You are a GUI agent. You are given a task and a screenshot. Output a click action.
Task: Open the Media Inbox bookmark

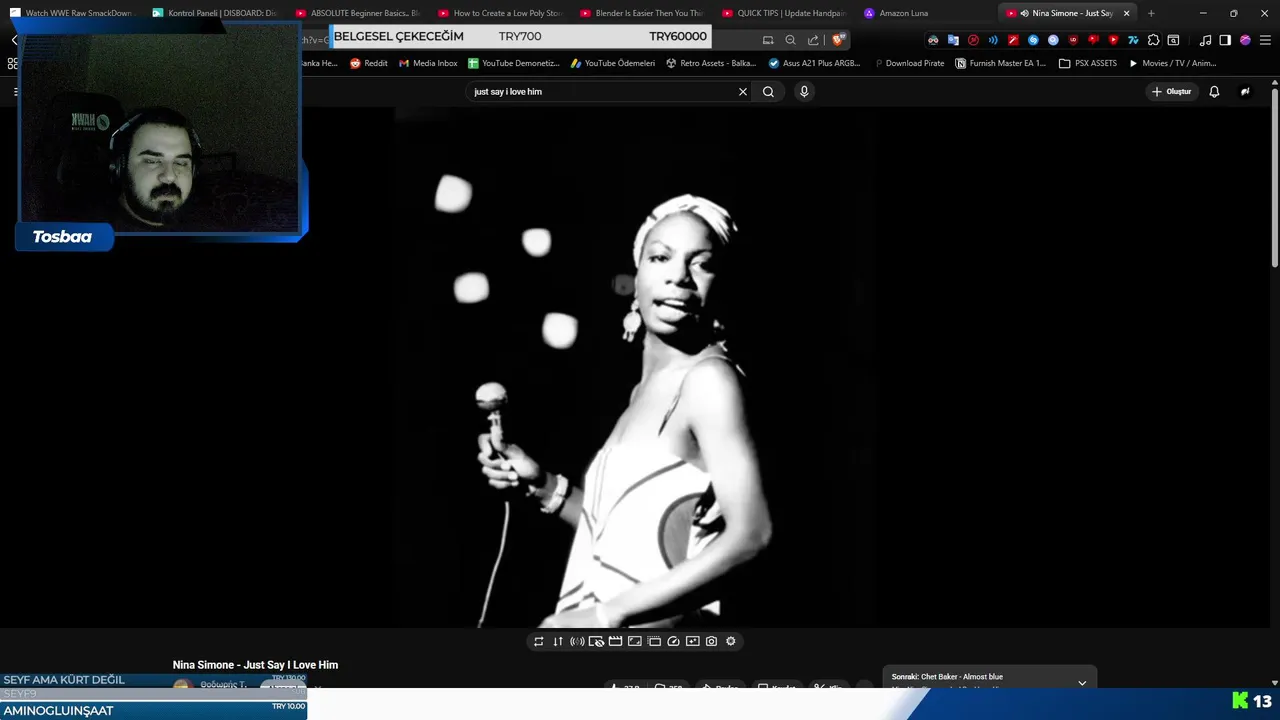428,63
